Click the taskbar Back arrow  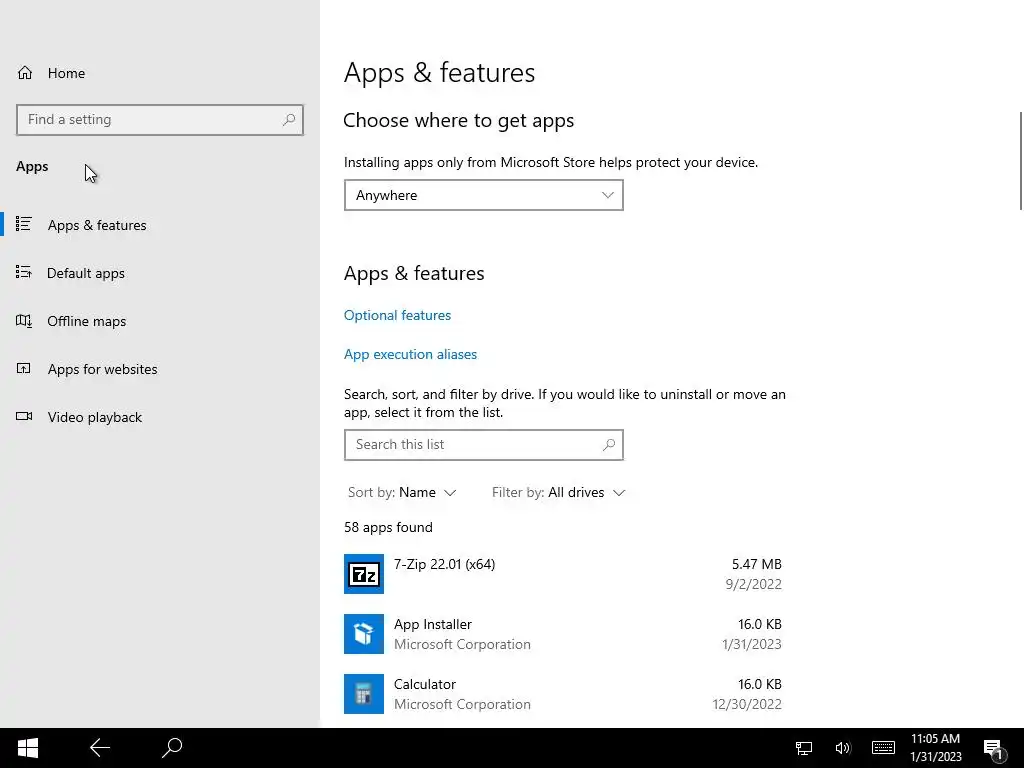(x=100, y=748)
